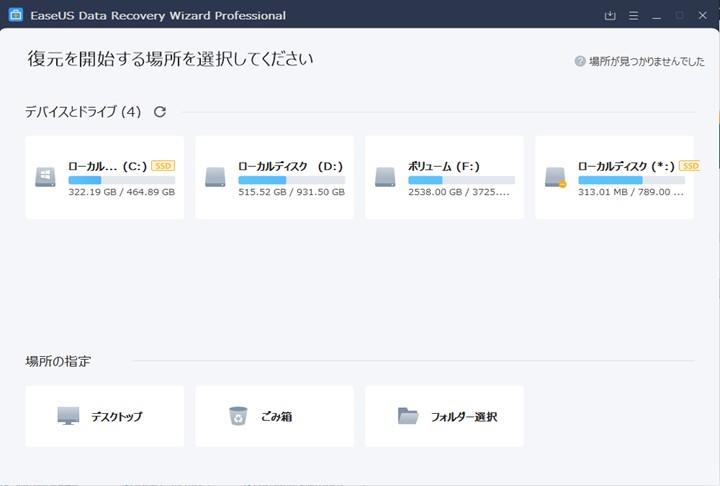Click the C: drive usage bar
Screen dimensions: 720x486
(x=122, y=180)
